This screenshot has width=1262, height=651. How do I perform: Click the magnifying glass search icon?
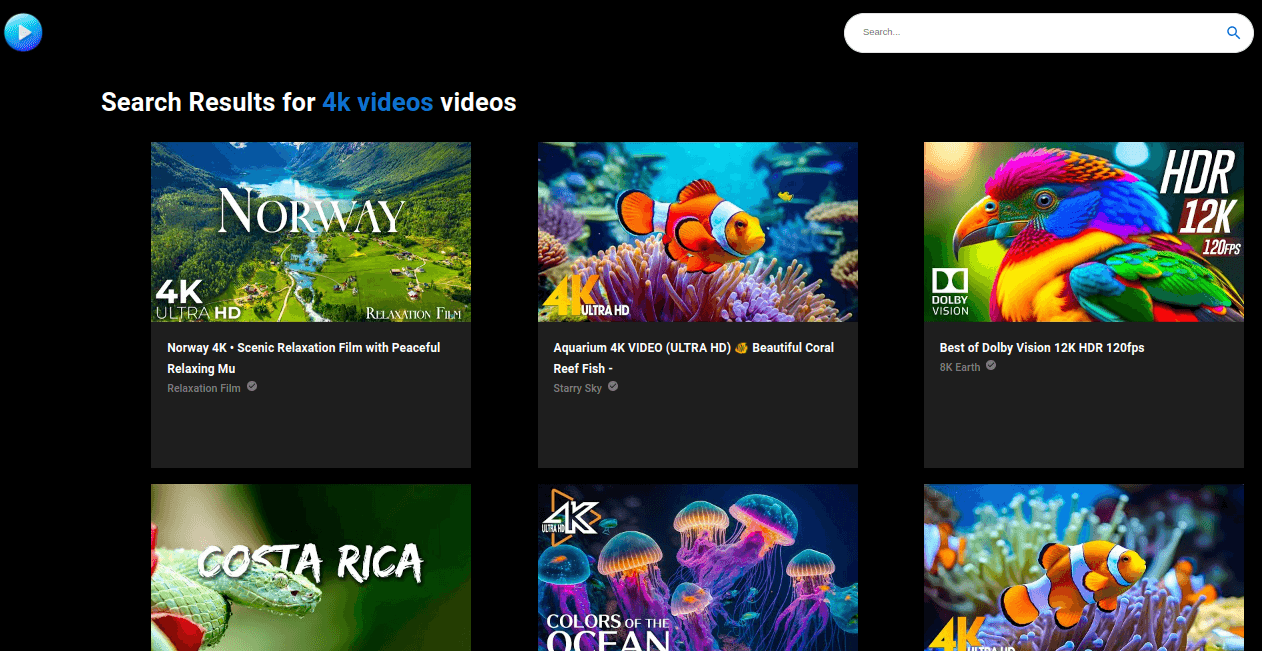(x=1233, y=33)
